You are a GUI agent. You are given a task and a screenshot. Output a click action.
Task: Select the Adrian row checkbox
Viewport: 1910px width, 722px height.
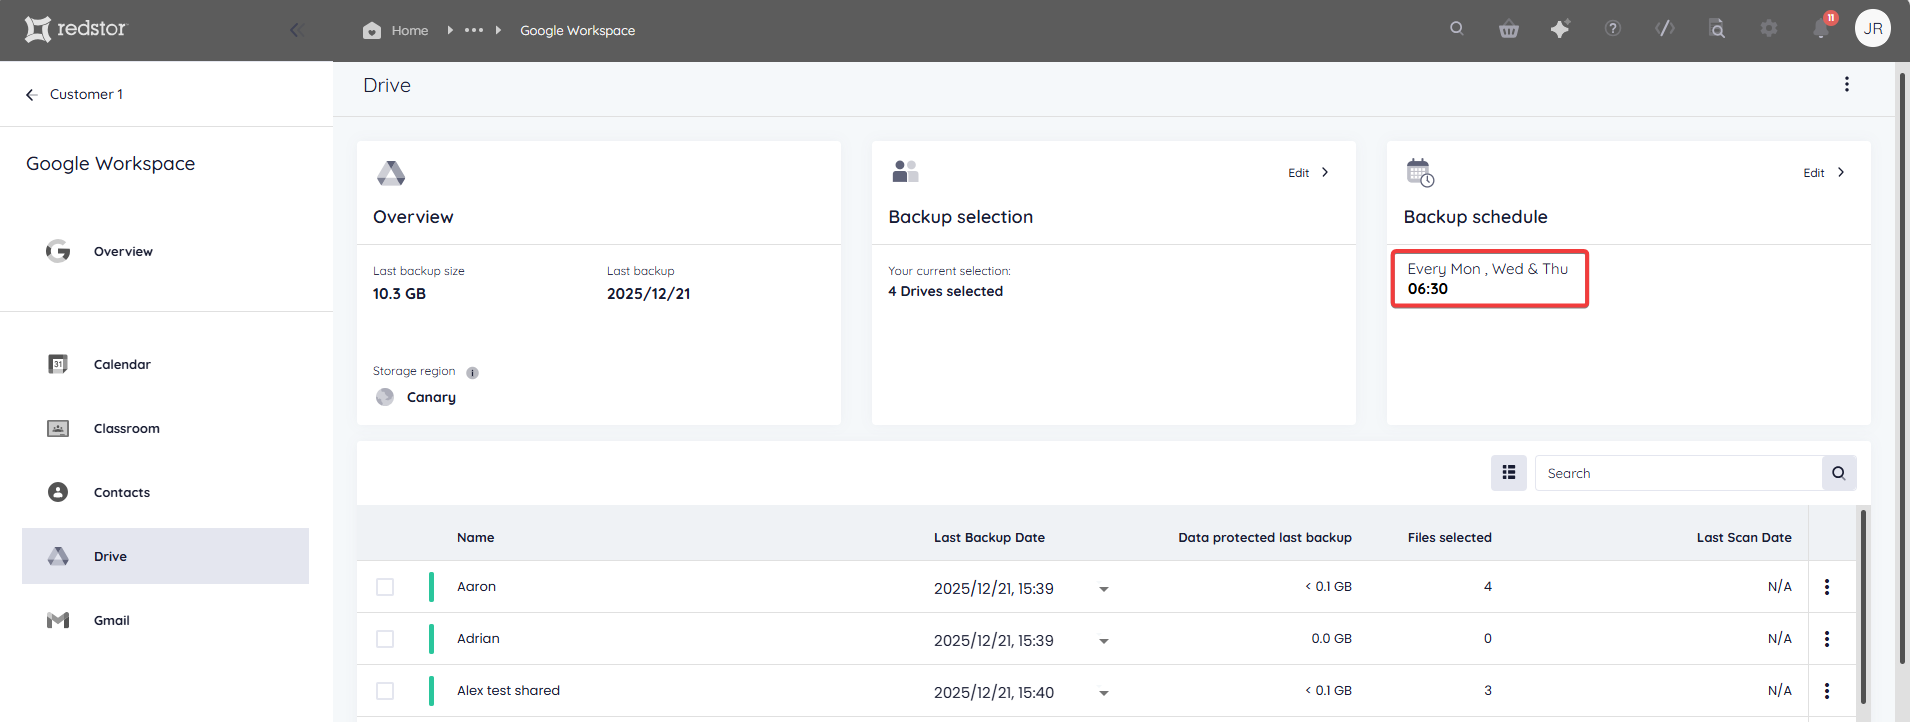(x=385, y=639)
